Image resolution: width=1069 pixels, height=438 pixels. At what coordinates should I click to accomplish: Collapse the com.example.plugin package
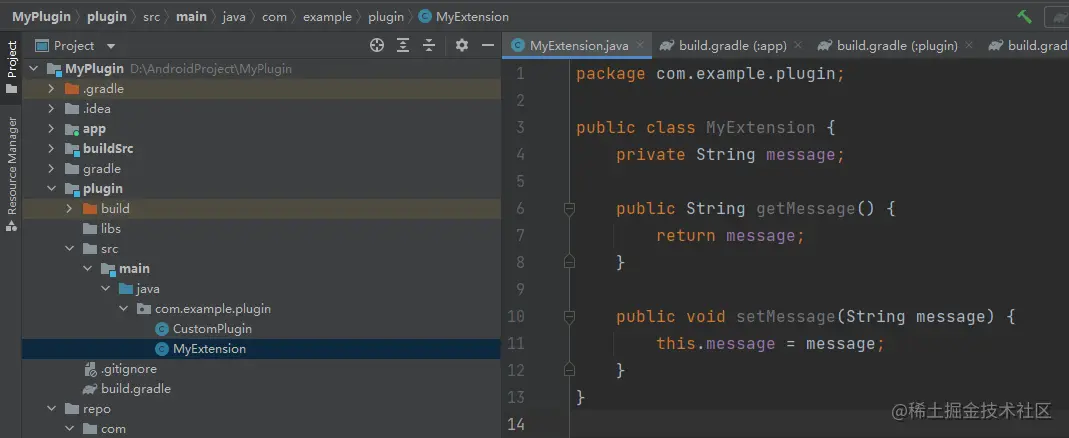pos(123,309)
